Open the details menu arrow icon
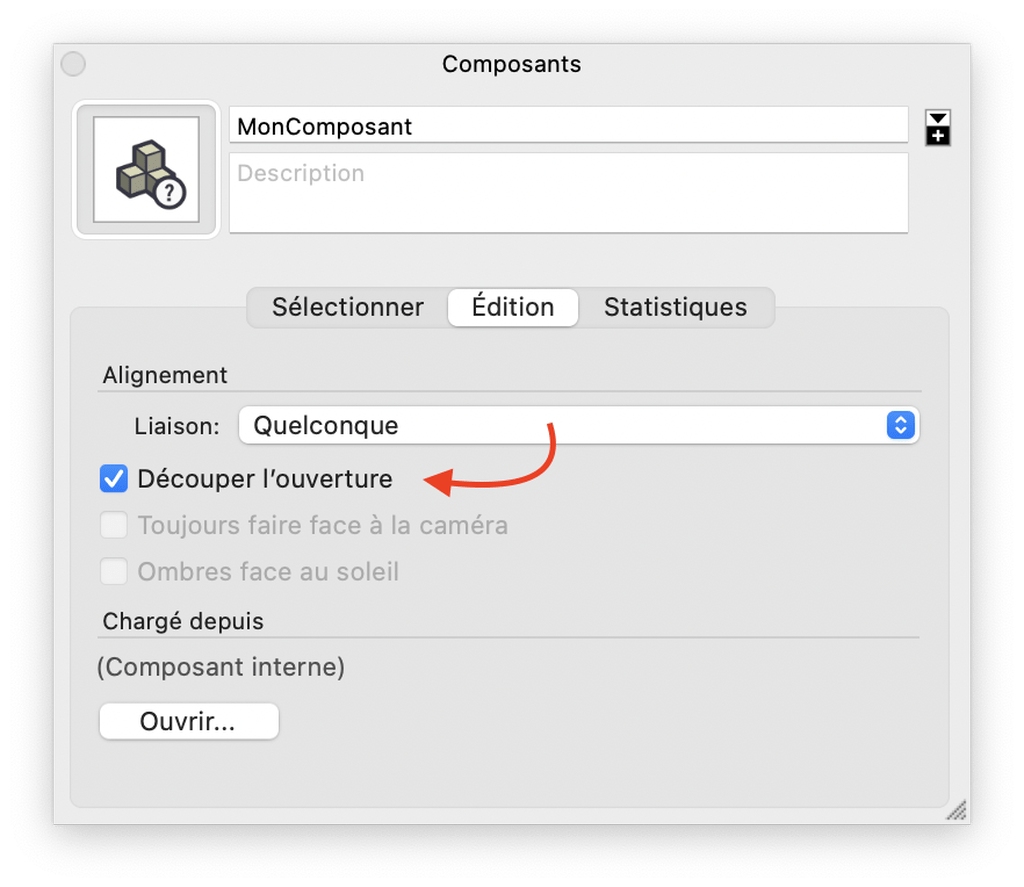Viewport: 1024px width, 887px height. [938, 118]
